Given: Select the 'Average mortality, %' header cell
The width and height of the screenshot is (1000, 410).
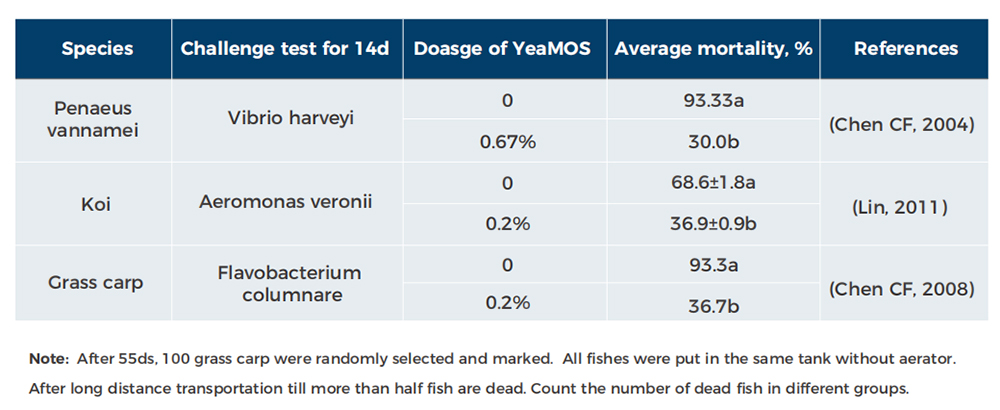Looking at the screenshot, I should [713, 49].
